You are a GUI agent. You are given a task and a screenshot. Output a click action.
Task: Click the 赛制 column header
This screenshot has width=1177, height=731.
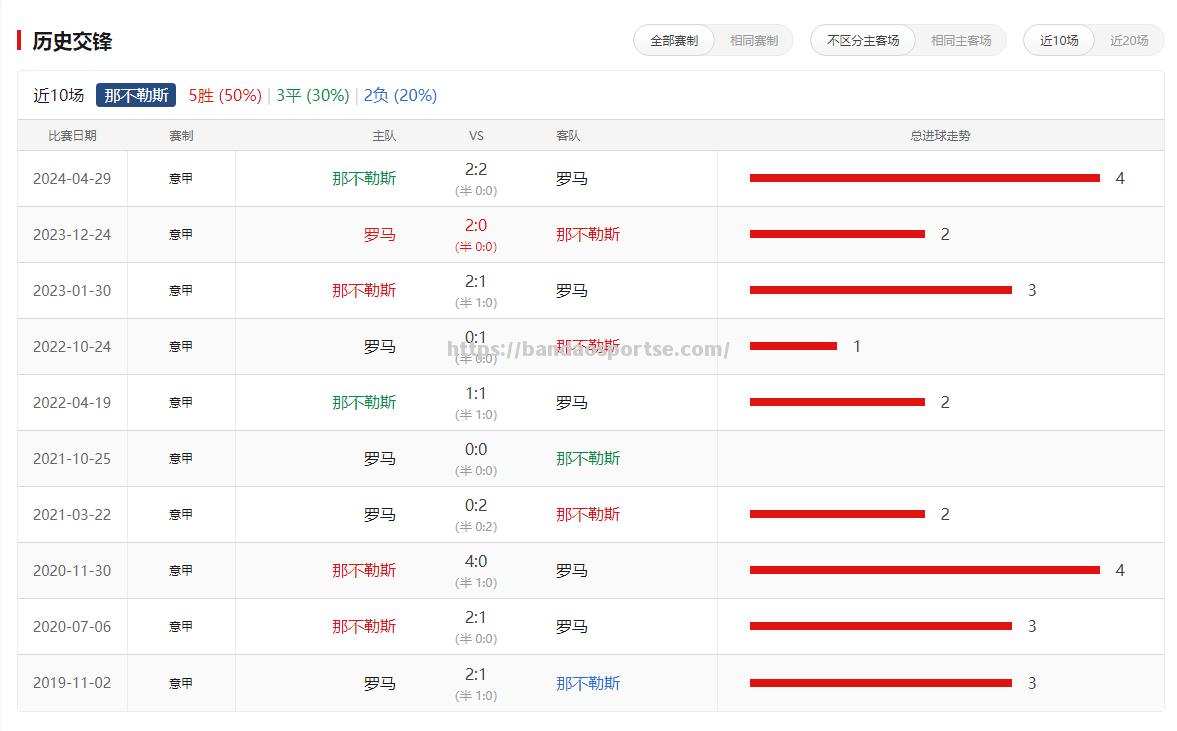coord(181,136)
